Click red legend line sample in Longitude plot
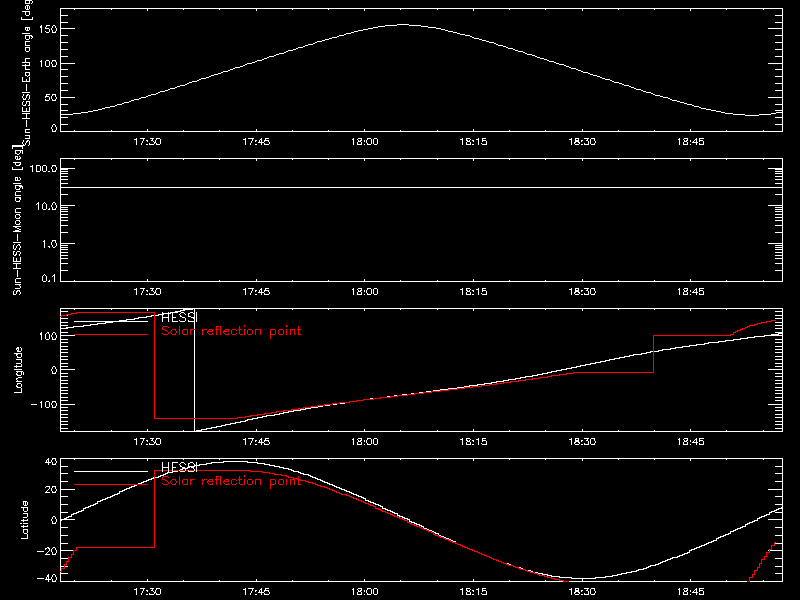 pos(111,335)
